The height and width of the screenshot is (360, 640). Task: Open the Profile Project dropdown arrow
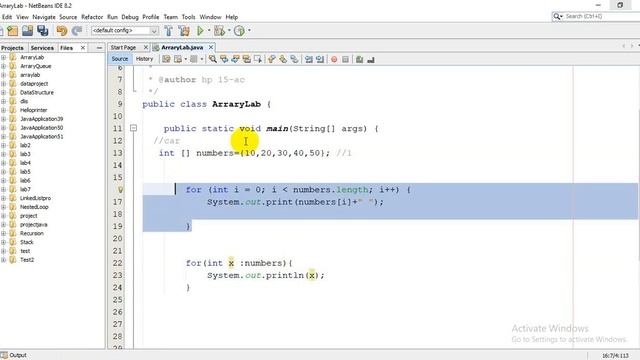[x=249, y=31]
